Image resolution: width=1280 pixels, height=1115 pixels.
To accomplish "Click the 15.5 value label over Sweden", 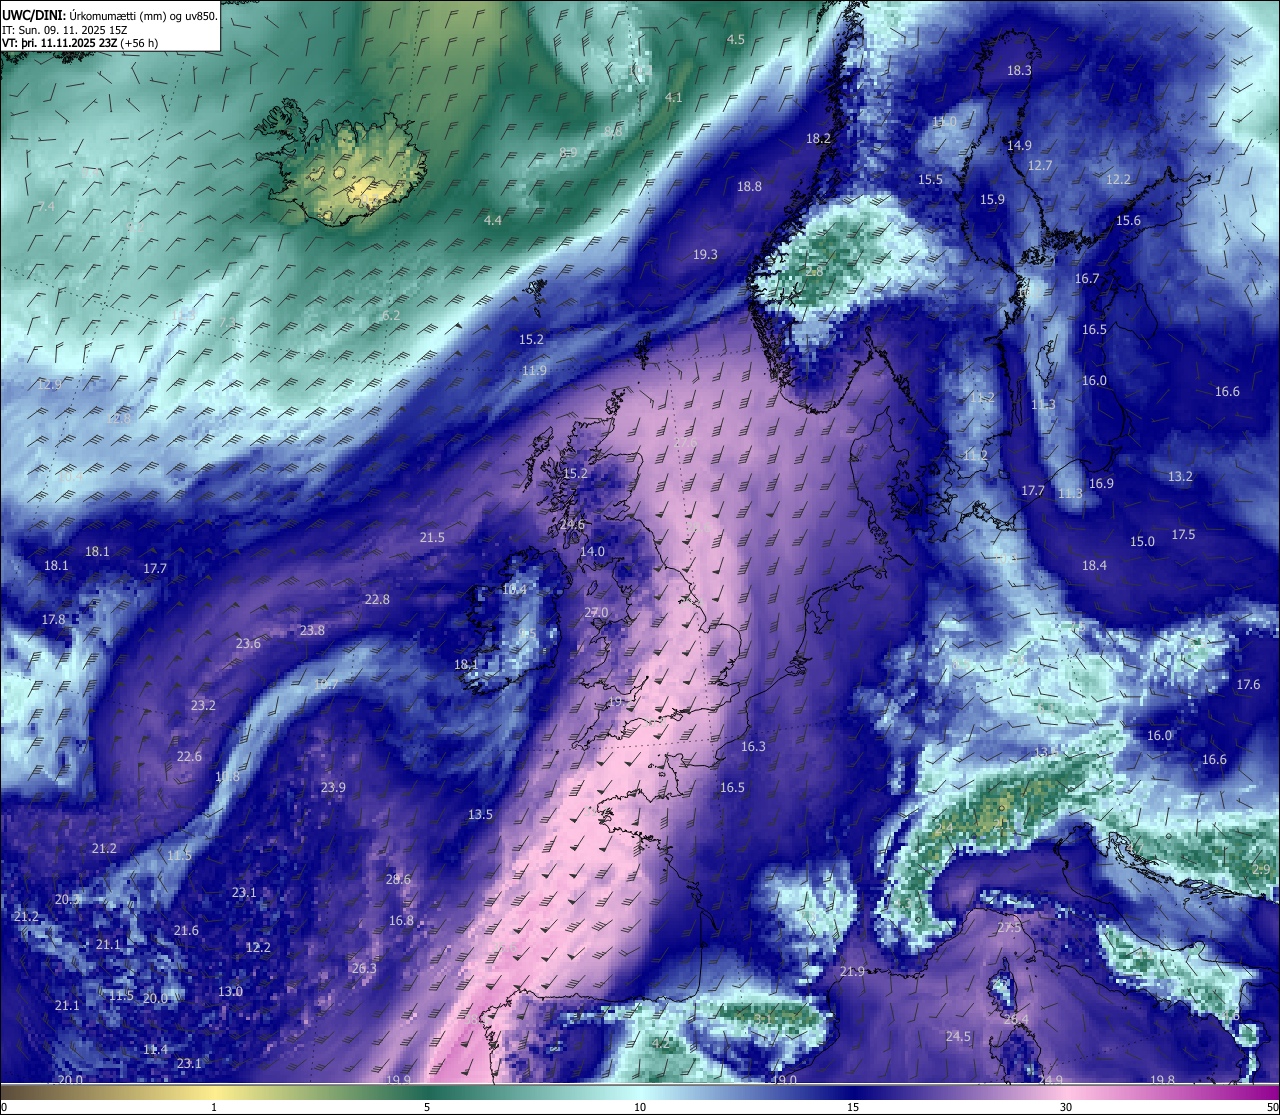I will [930, 180].
